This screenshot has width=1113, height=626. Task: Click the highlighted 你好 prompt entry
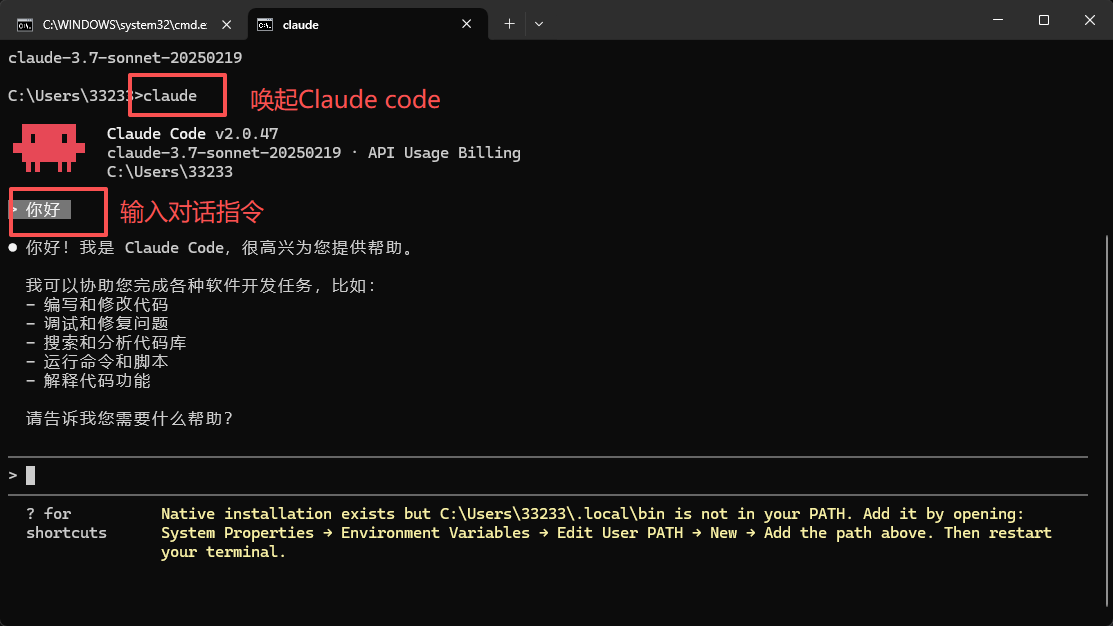pyautogui.click(x=43, y=210)
